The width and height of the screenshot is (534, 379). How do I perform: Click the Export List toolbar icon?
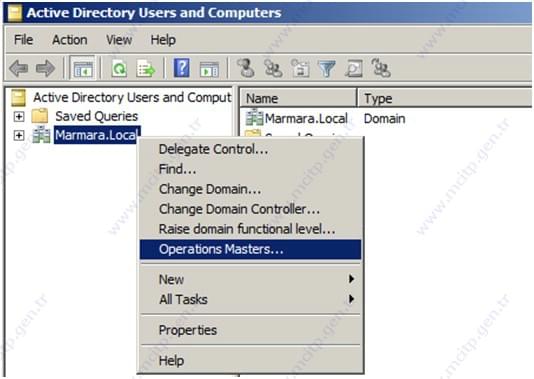point(146,68)
